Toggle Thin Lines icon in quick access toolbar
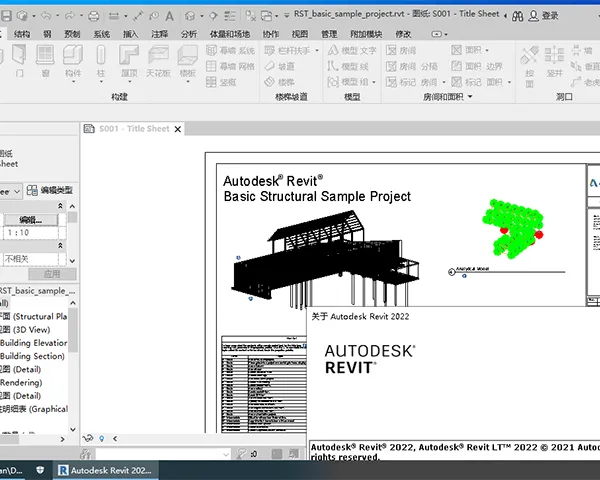The width and height of the screenshot is (600, 480). click(x=230, y=16)
